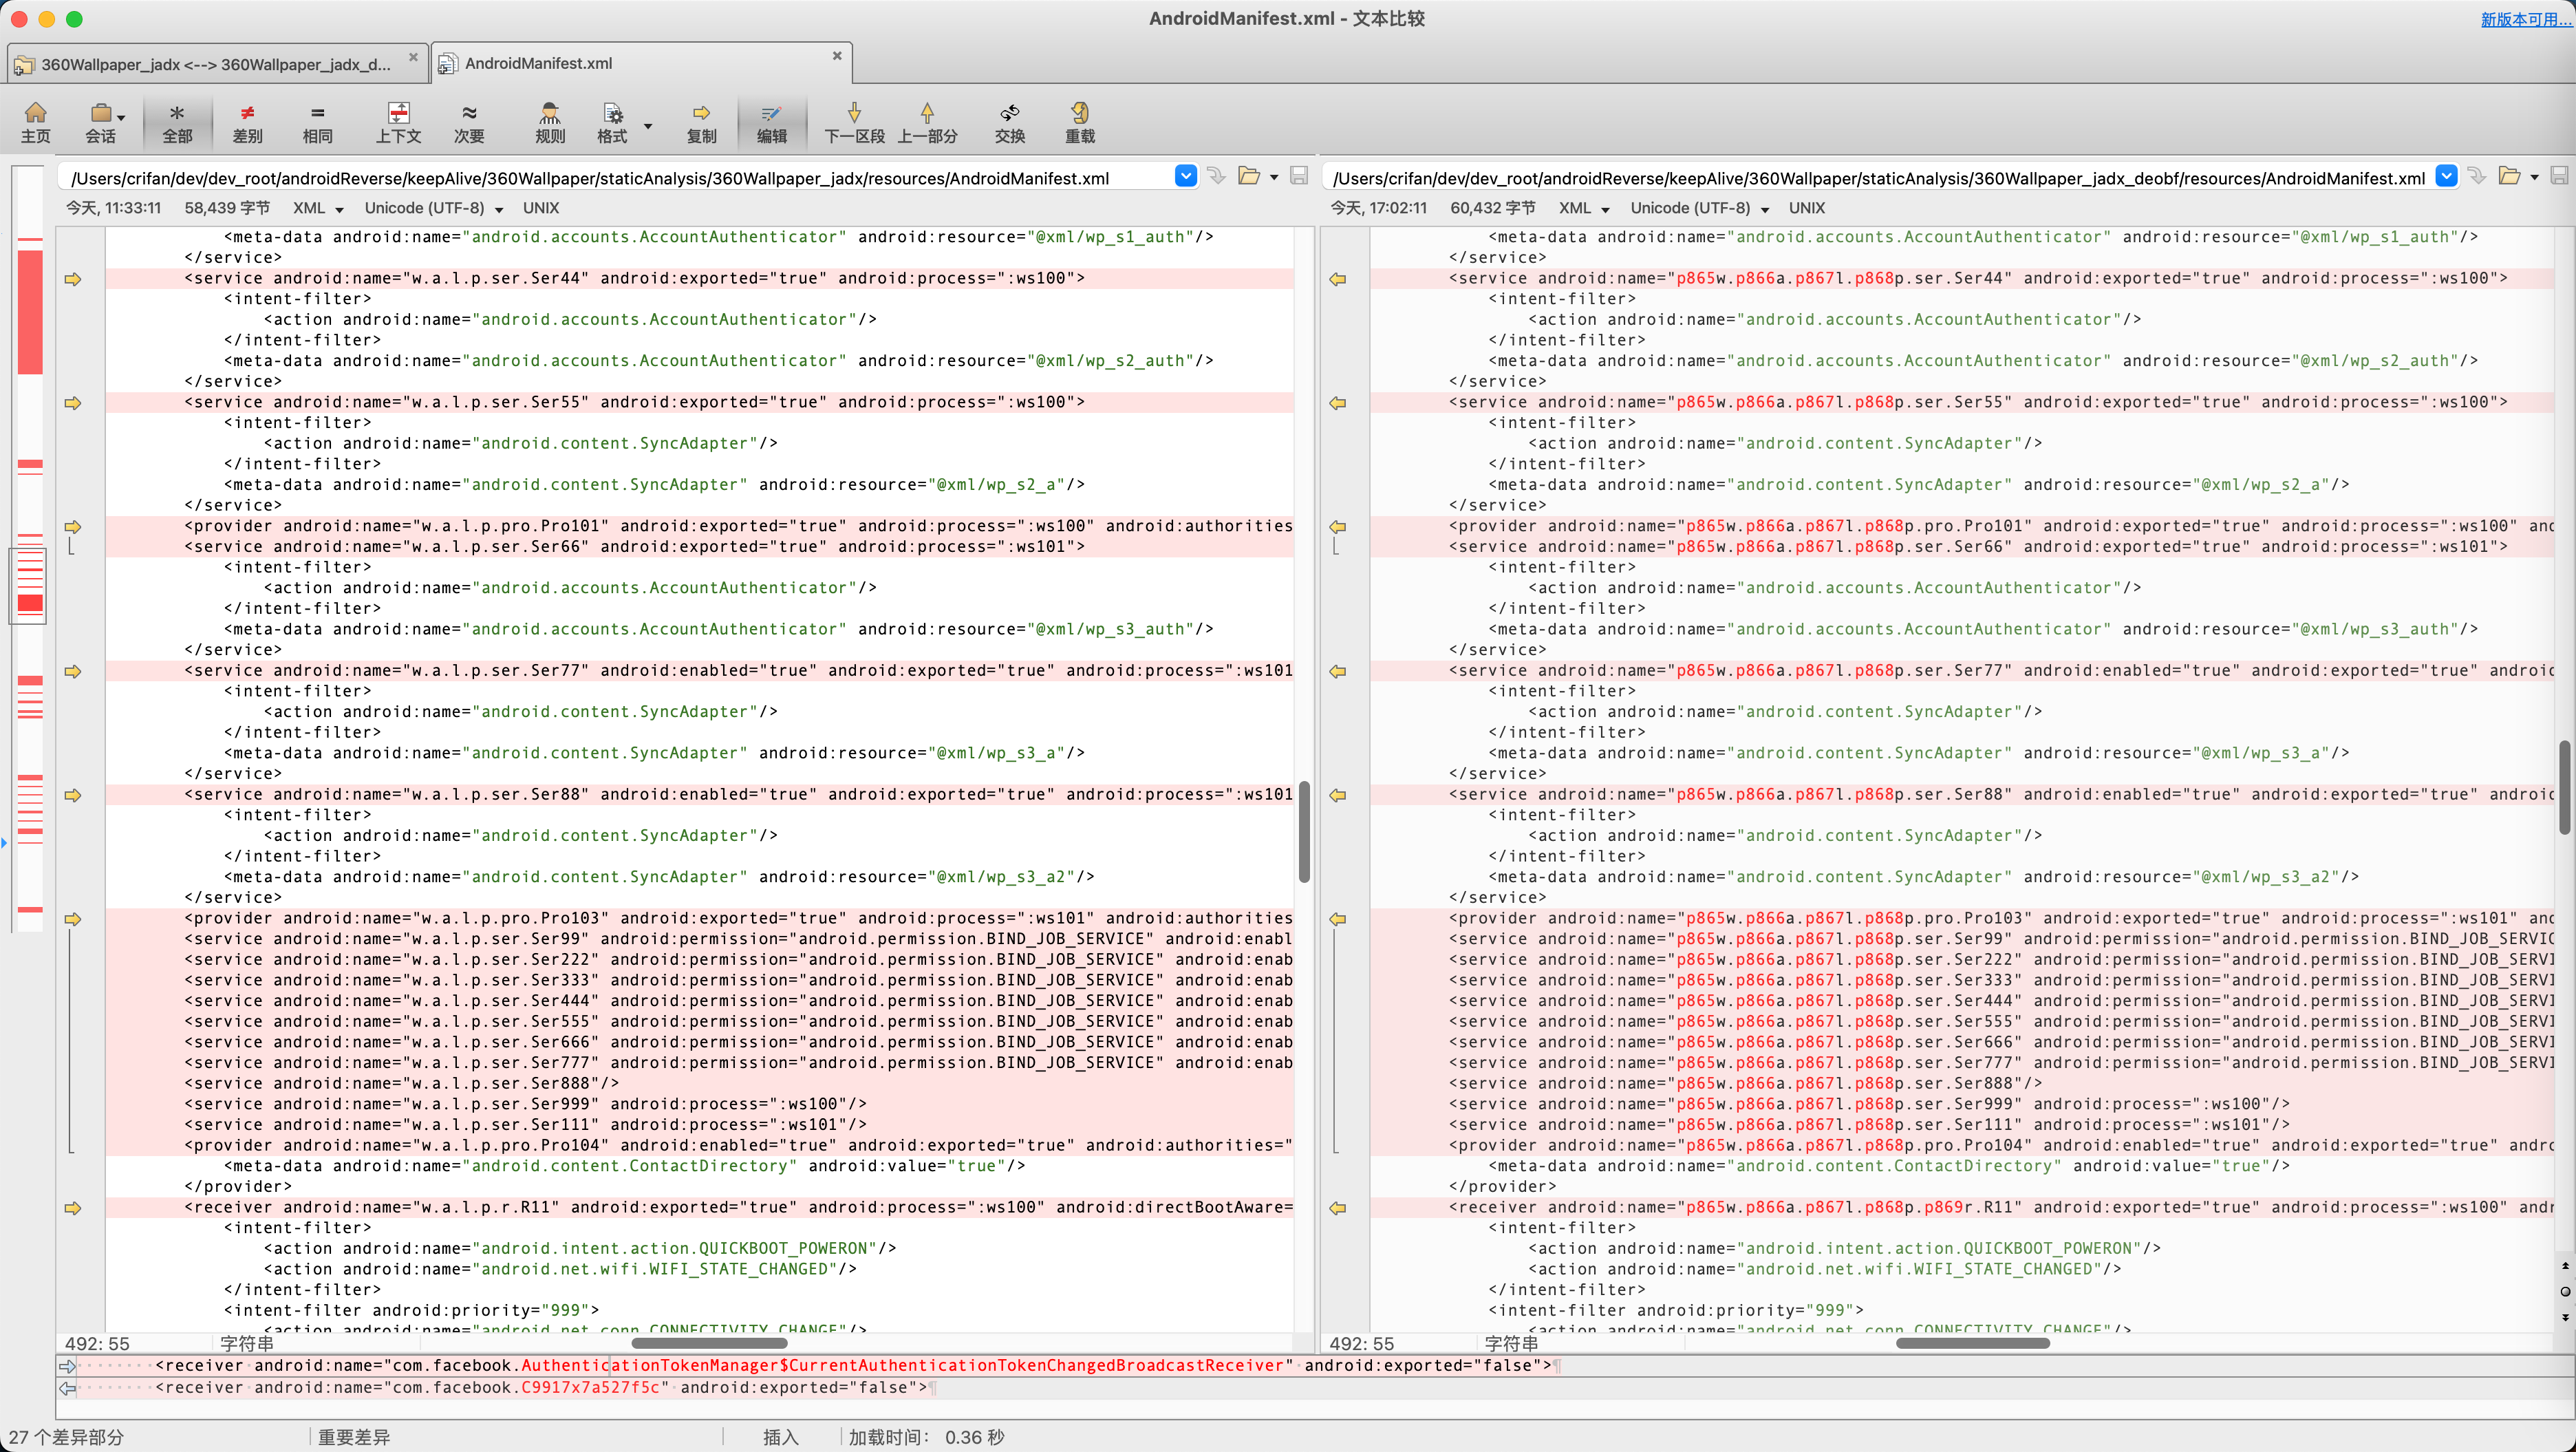
Task: Copy Pro101 block to right via arrow
Action: pos(73,527)
